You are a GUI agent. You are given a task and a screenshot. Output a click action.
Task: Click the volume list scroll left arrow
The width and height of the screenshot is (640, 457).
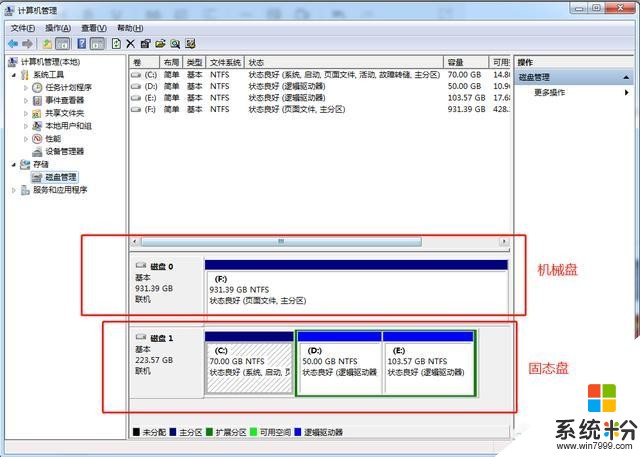[135, 242]
